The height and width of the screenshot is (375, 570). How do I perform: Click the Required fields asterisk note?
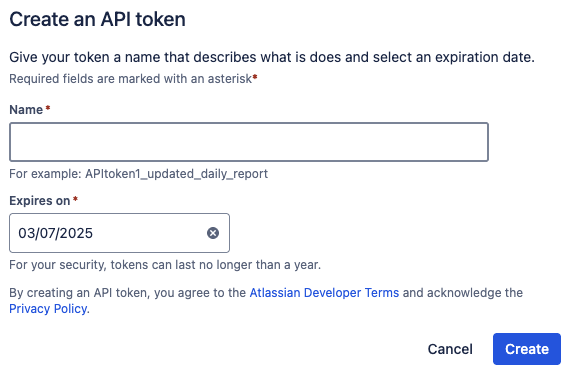click(x=131, y=78)
